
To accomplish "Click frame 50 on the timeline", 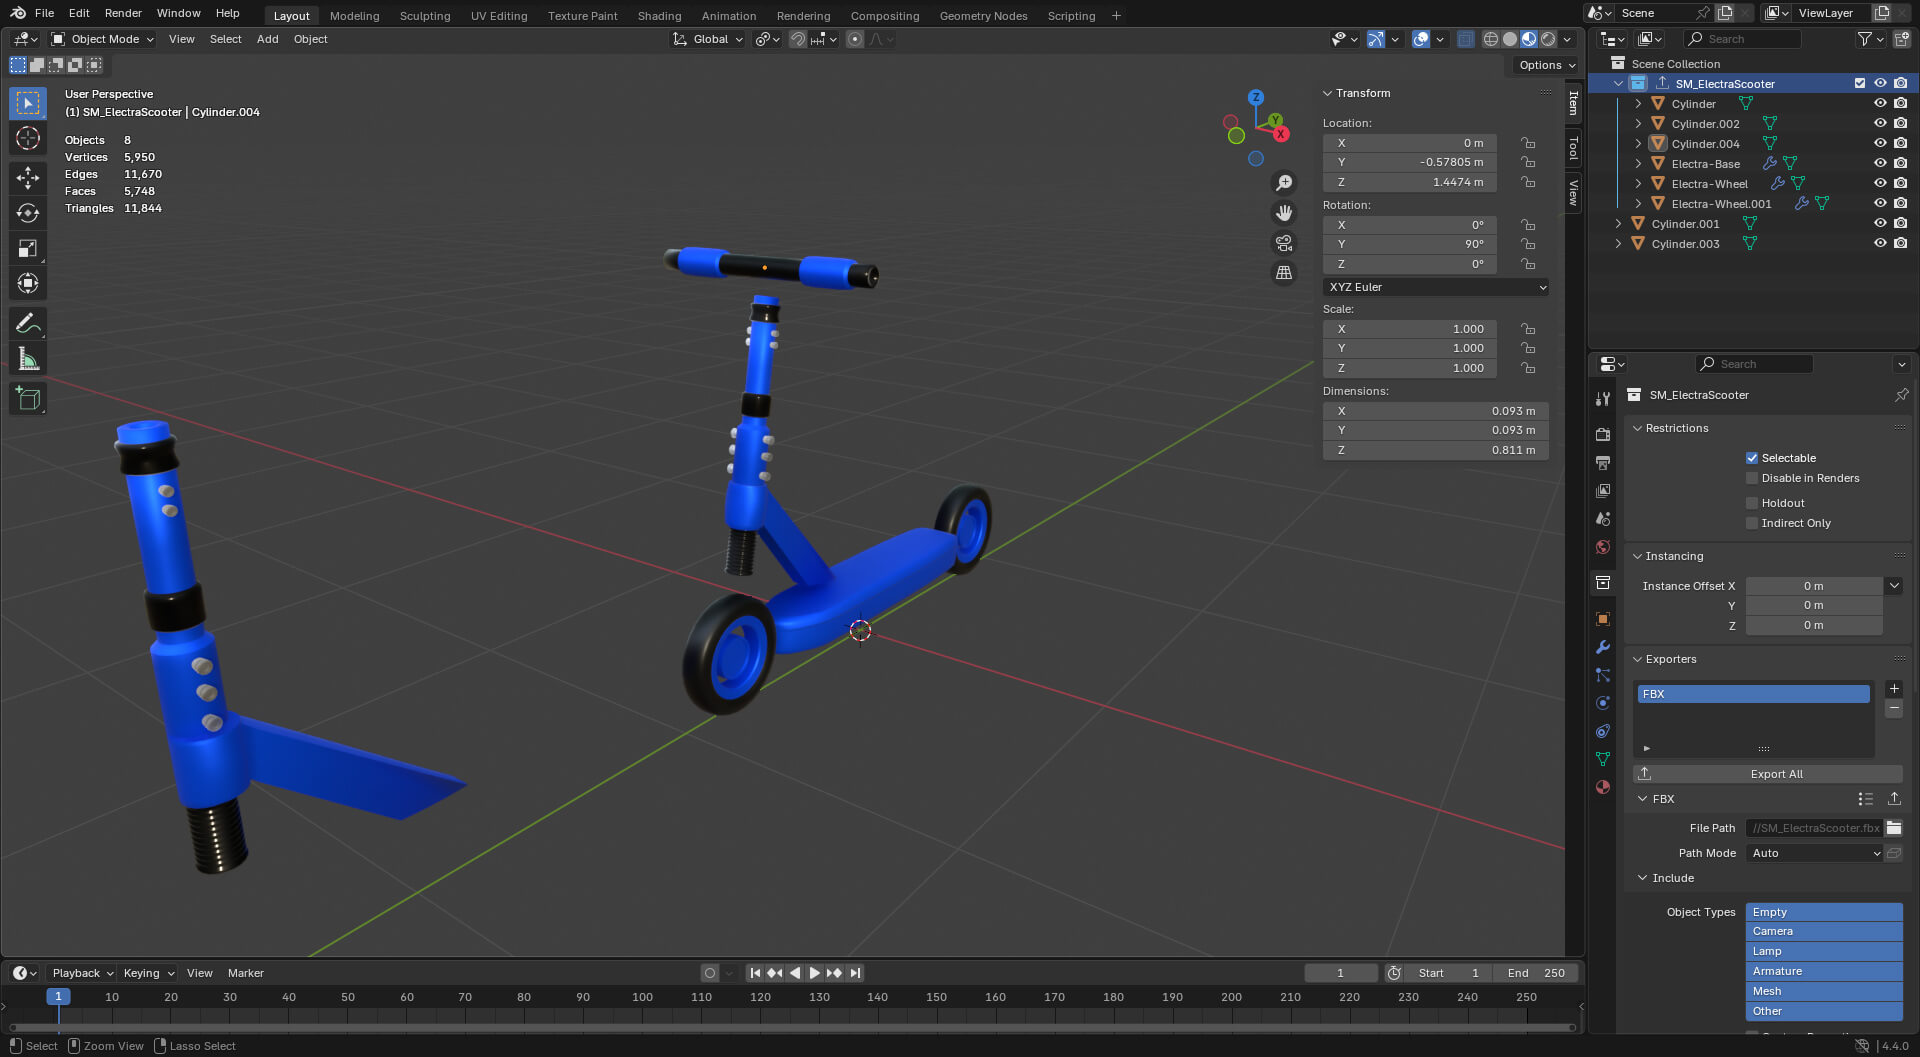I will pos(348,997).
